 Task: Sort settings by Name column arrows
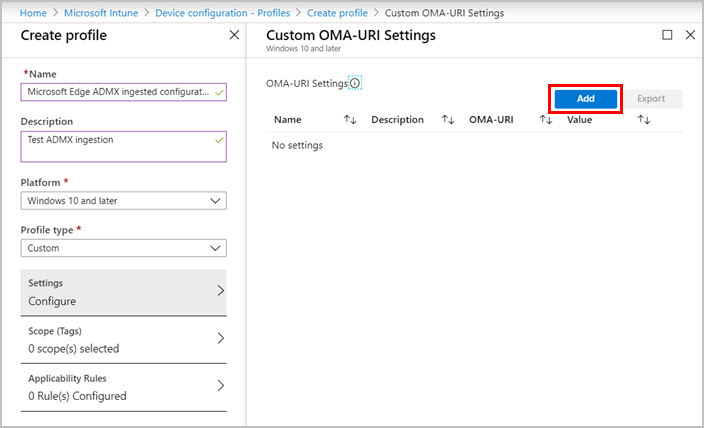pos(350,120)
